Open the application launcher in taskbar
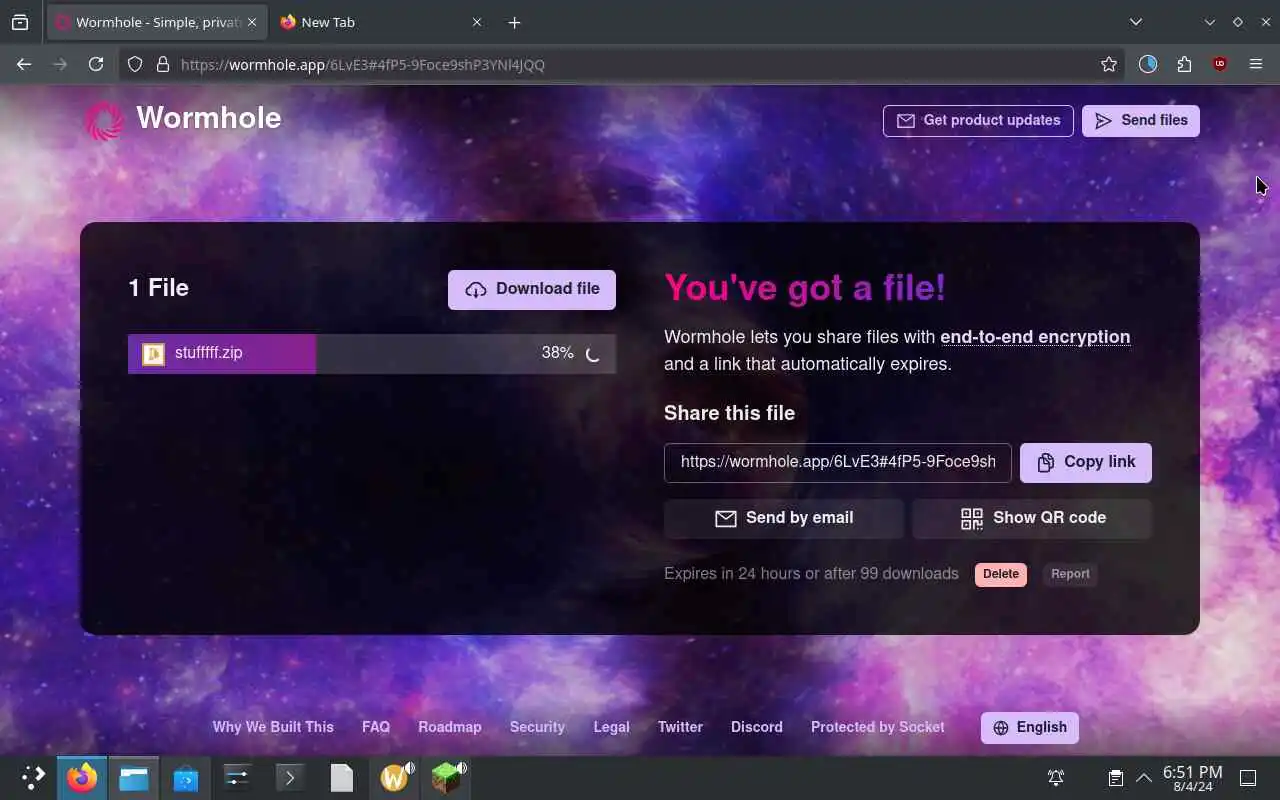The image size is (1280, 800). 32,777
